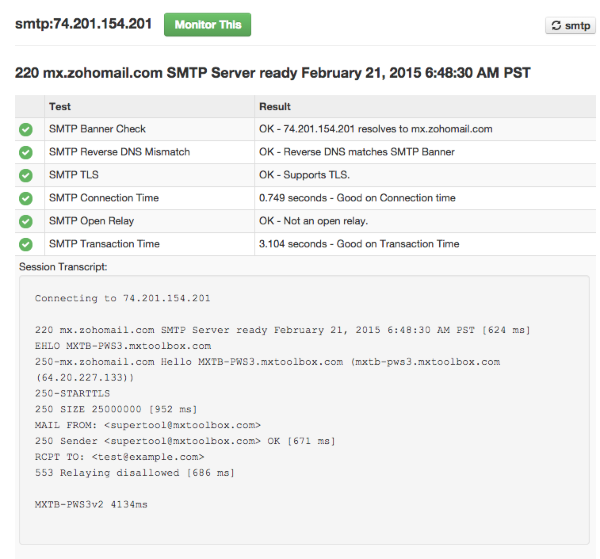Click green check icon for Reverse DNS Mismatch
The image size is (600, 559).
coord(26,152)
